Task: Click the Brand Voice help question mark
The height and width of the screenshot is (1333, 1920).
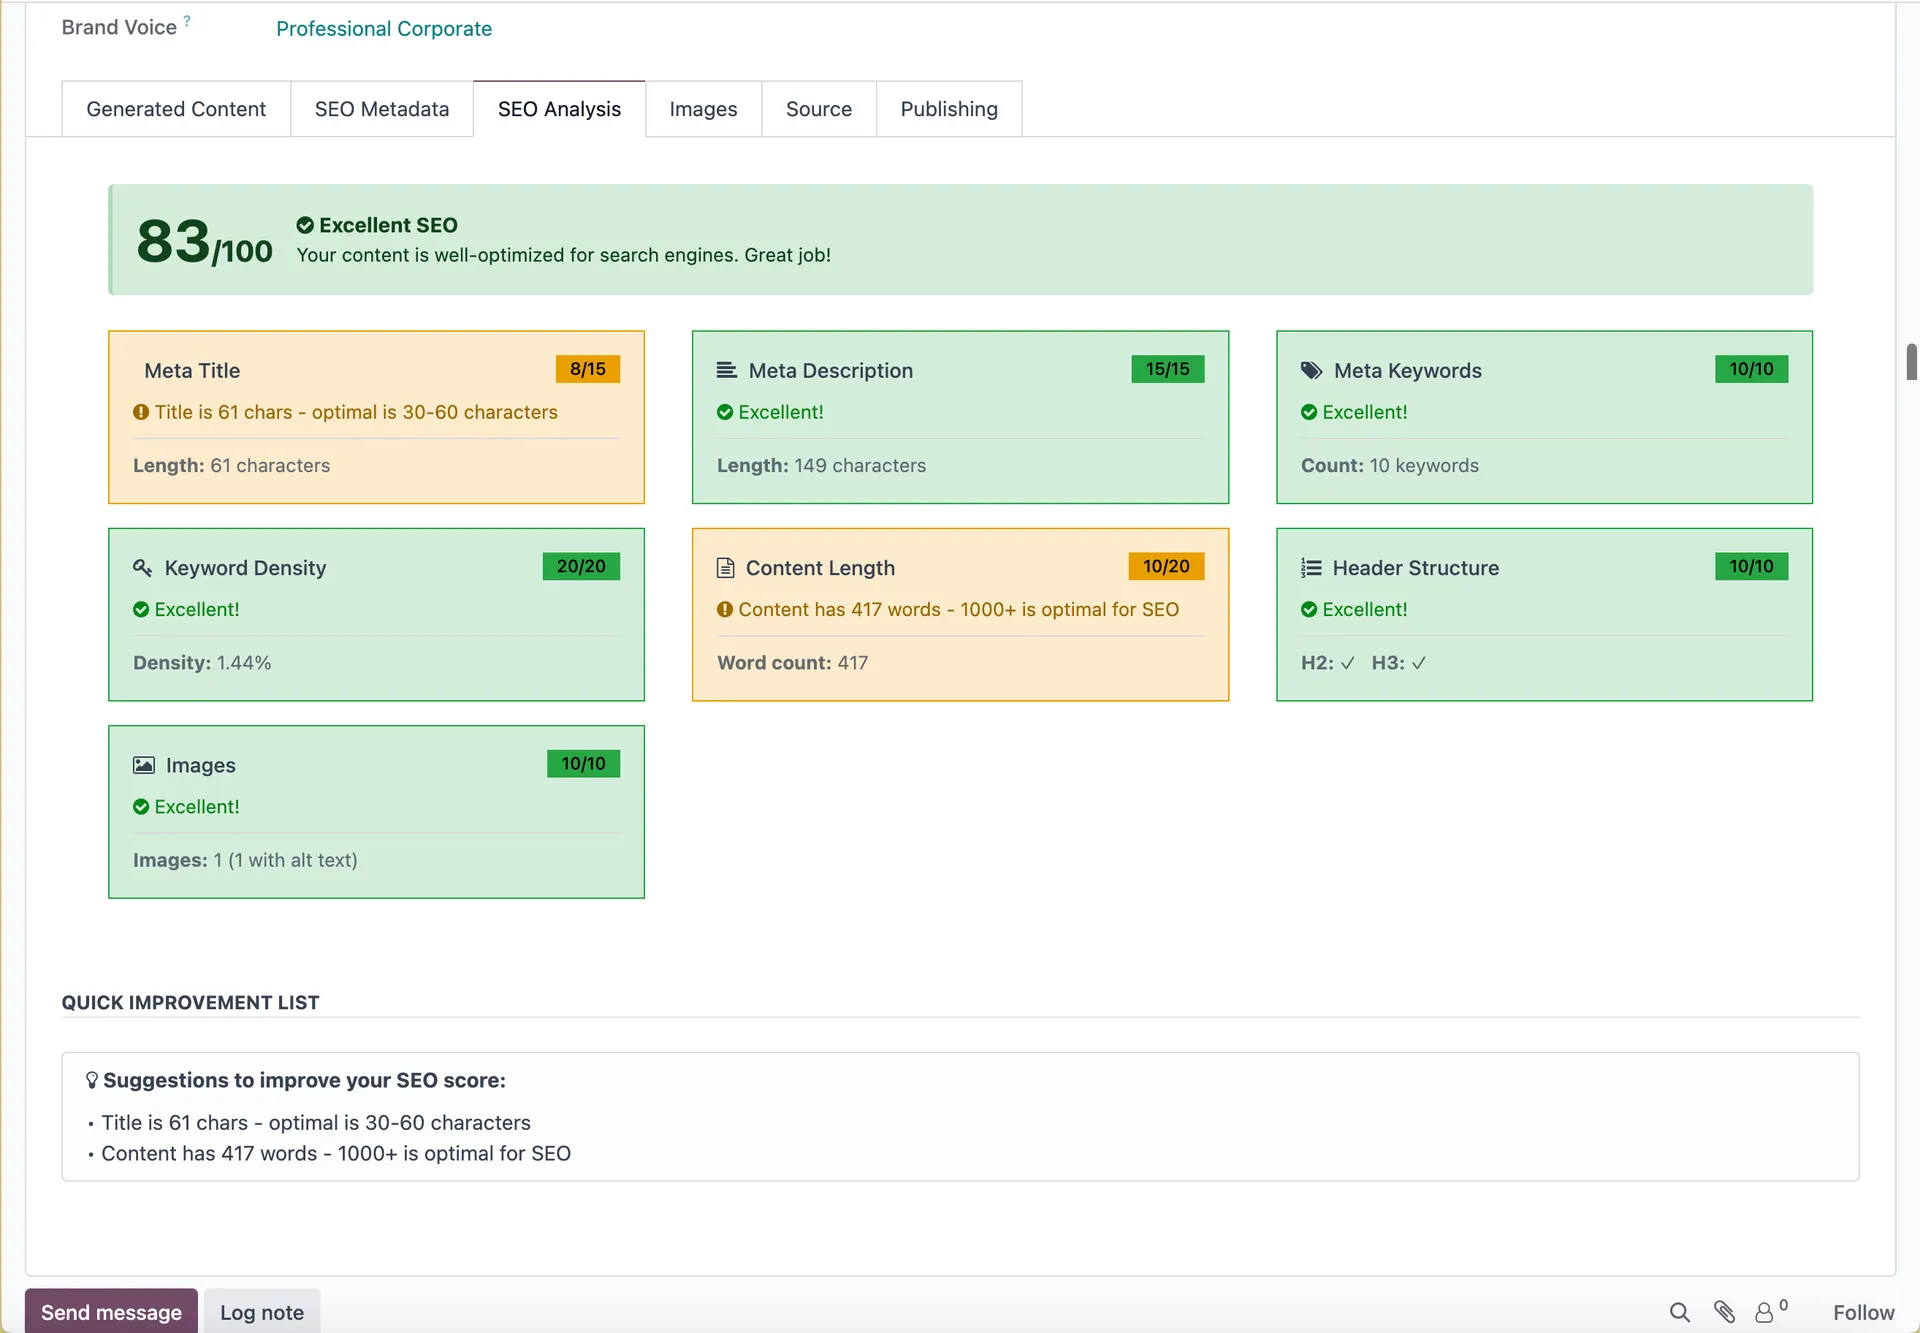Action: 187,21
